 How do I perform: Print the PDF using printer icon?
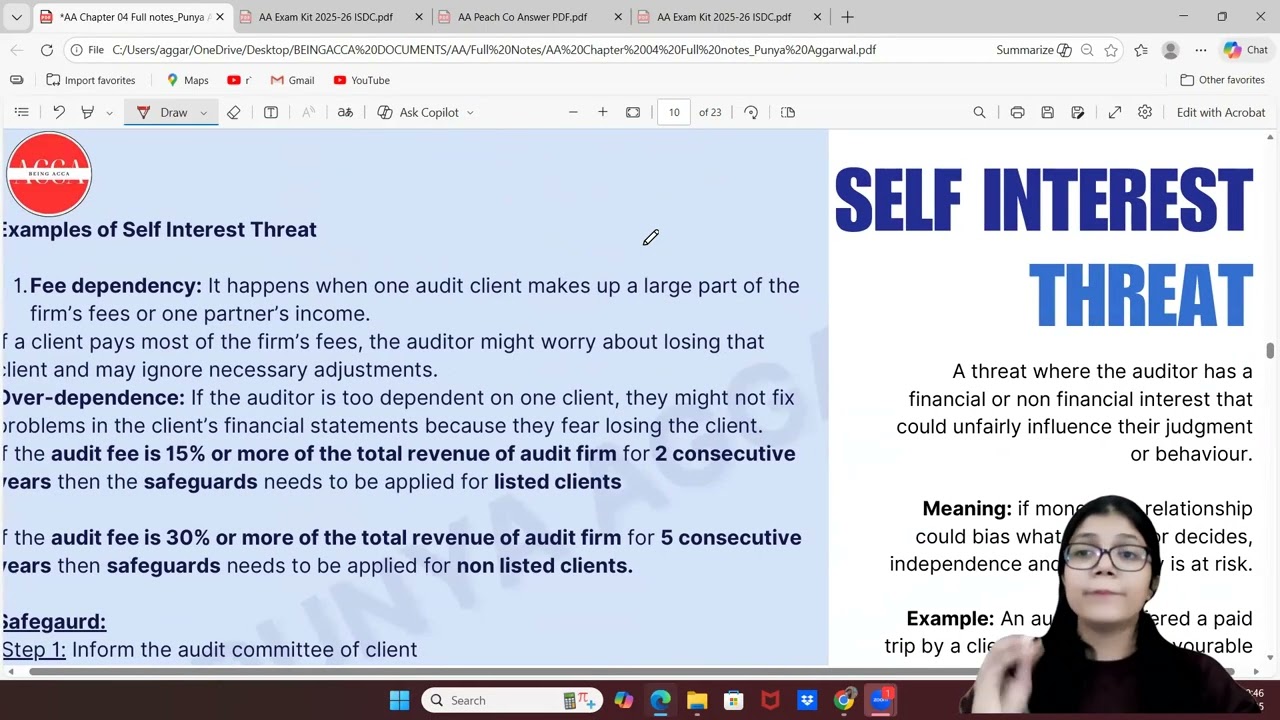pyautogui.click(x=1017, y=112)
